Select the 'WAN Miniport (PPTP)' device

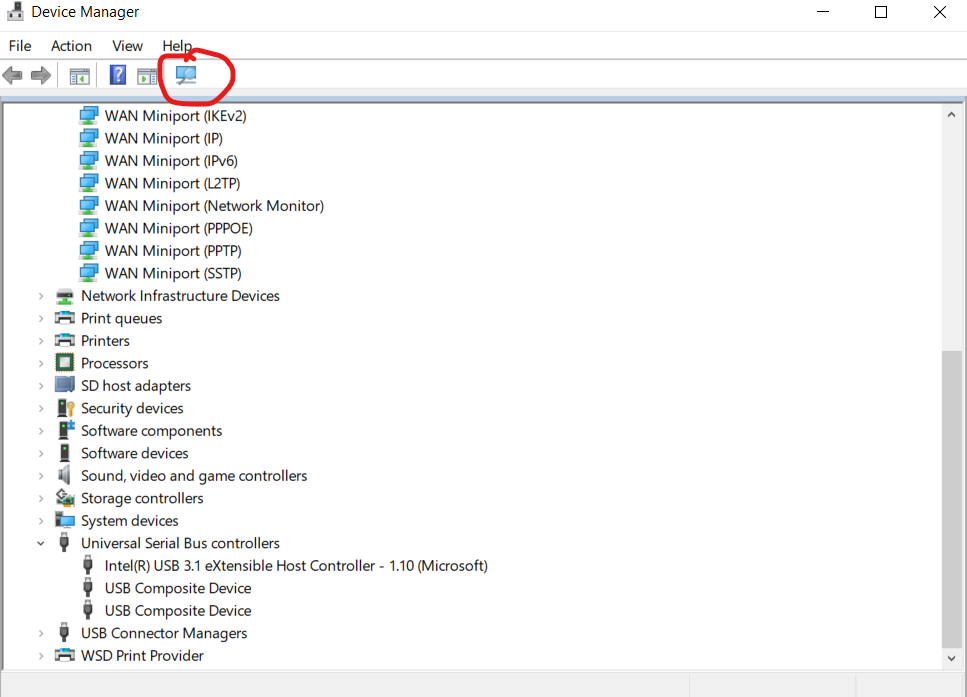coord(173,251)
